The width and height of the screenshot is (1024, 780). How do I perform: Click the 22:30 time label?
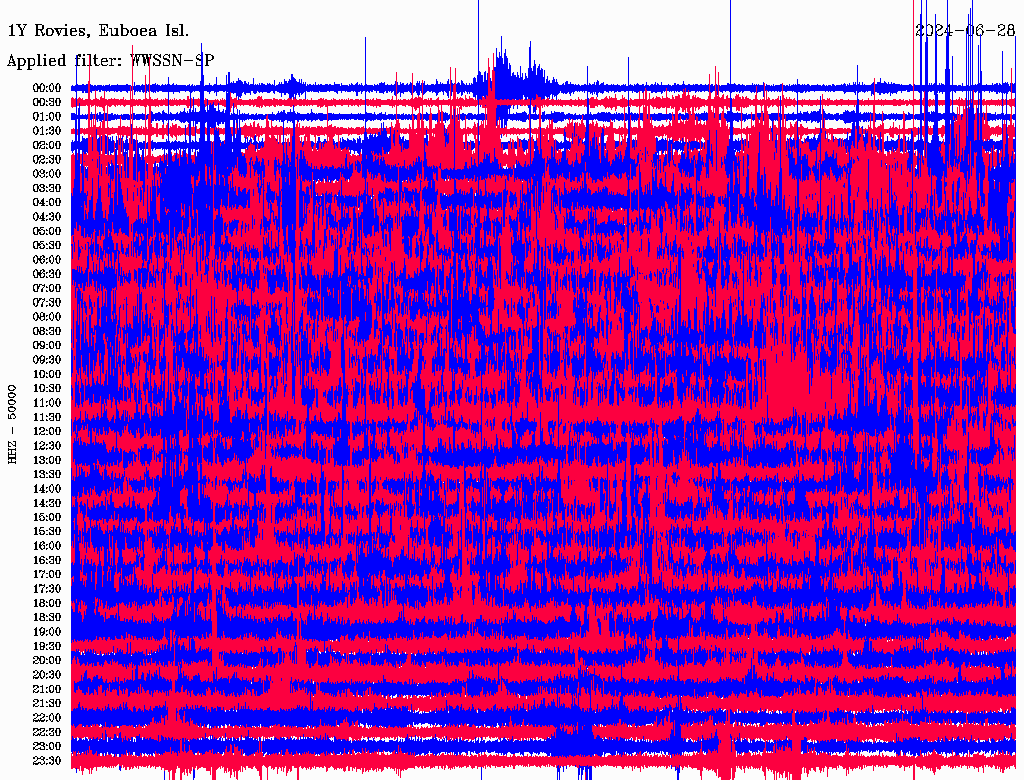(x=47, y=732)
